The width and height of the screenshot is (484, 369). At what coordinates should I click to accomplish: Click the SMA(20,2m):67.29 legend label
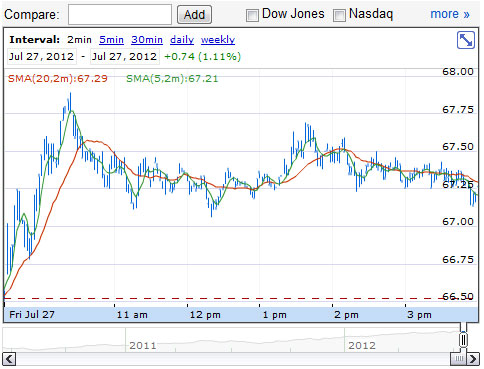point(58,79)
